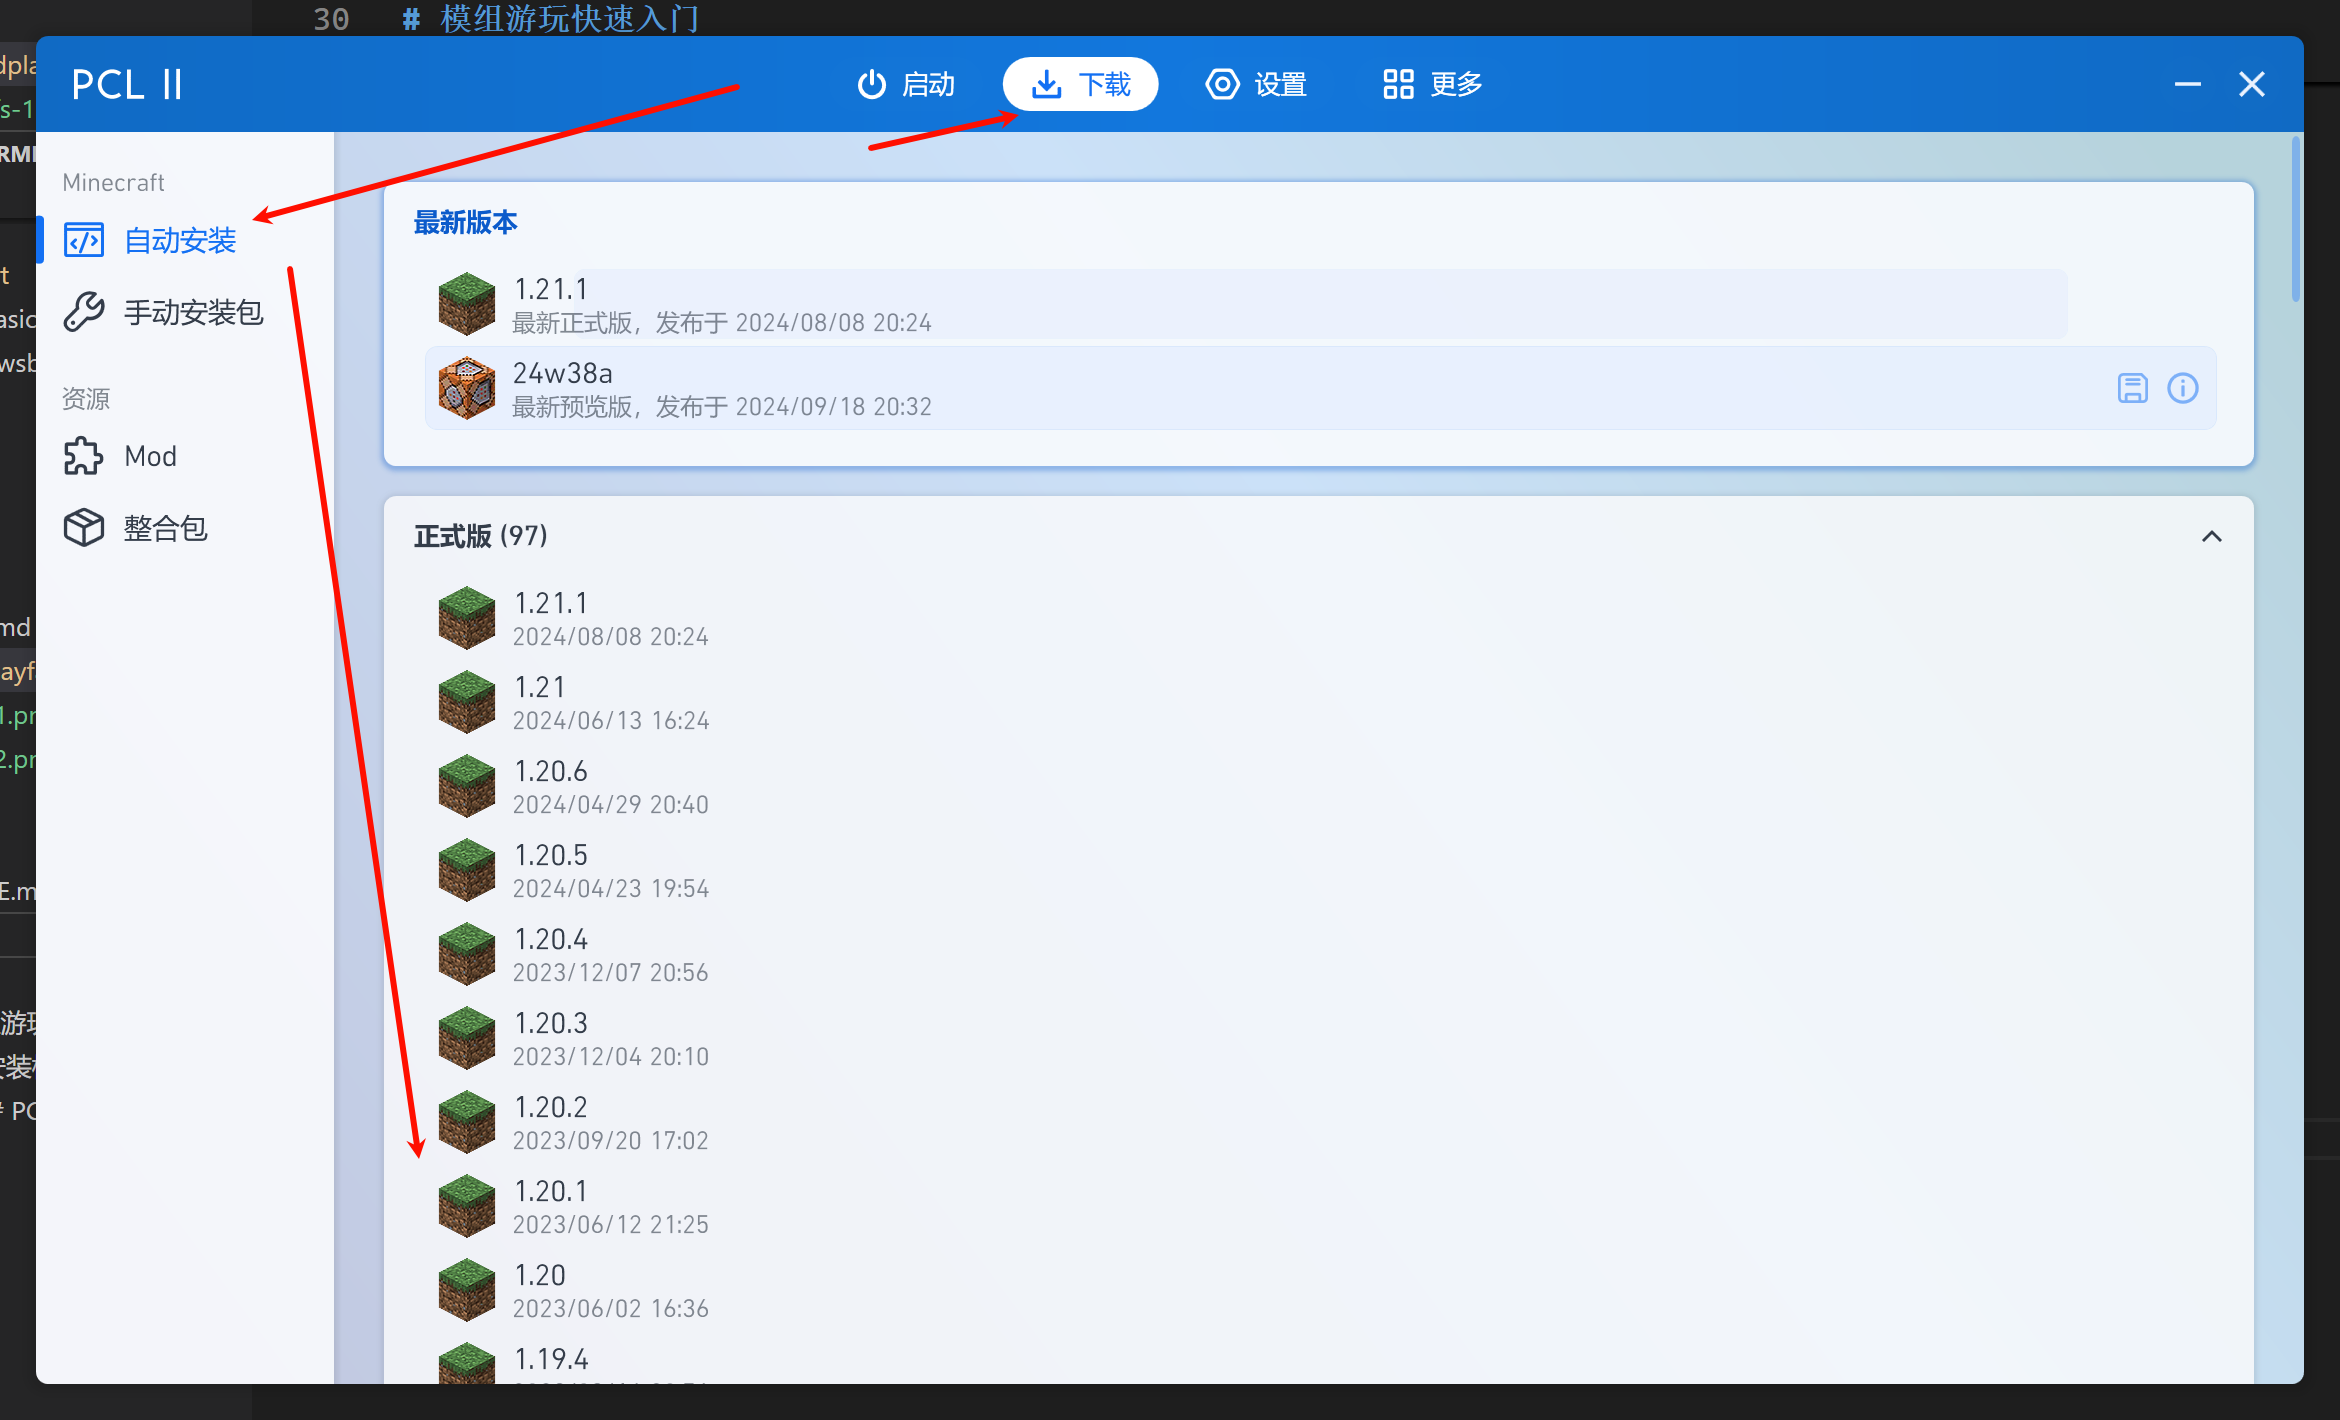Open the 设置 tab
Image resolution: width=2340 pixels, height=1420 pixels.
1257,84
